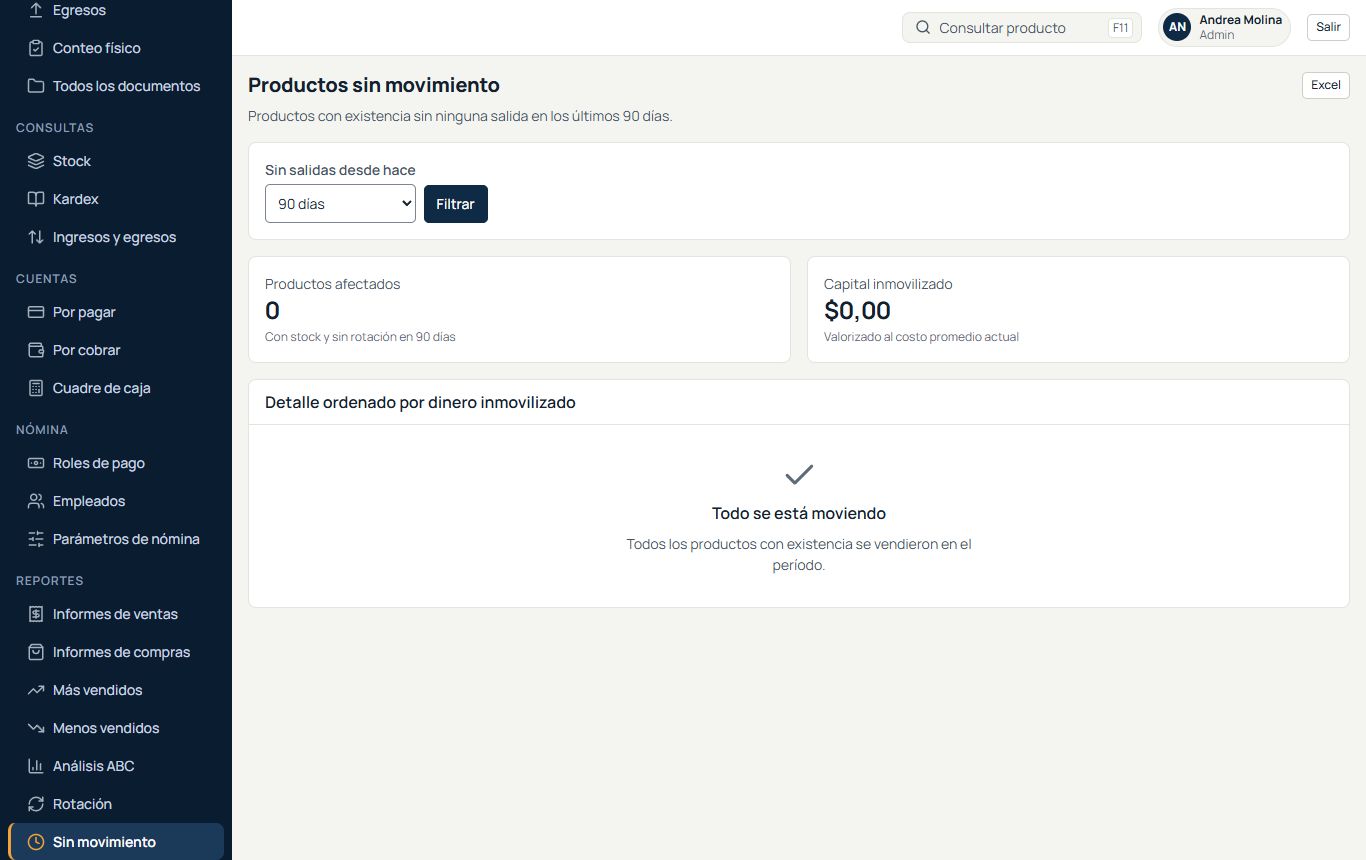Click the Informes de compras bag icon
Image resolution: width=1366 pixels, height=860 pixels.
[36, 652]
